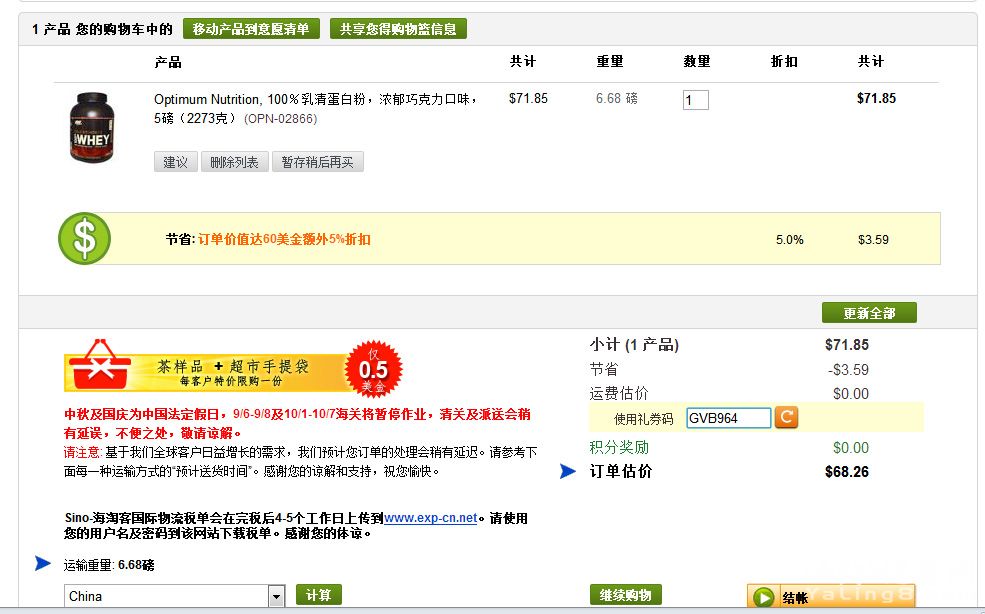Click the 小计 (1 产品) label

point(634,344)
